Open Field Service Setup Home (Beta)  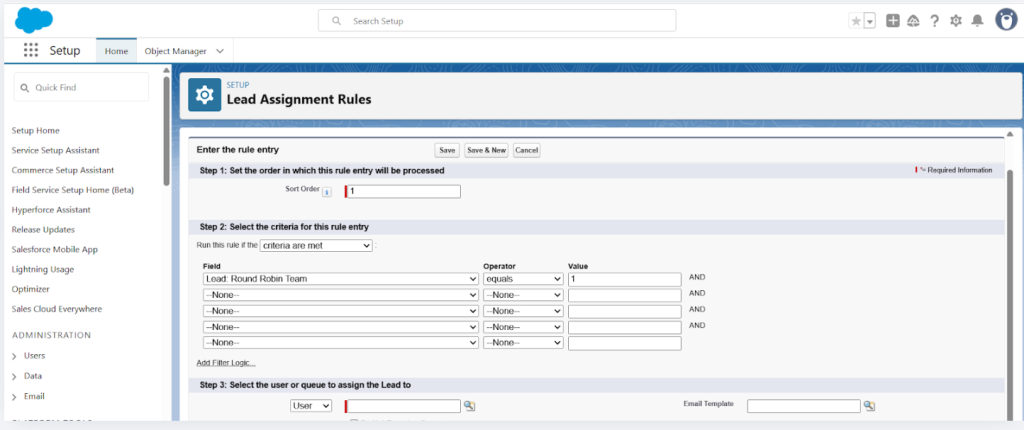point(72,190)
